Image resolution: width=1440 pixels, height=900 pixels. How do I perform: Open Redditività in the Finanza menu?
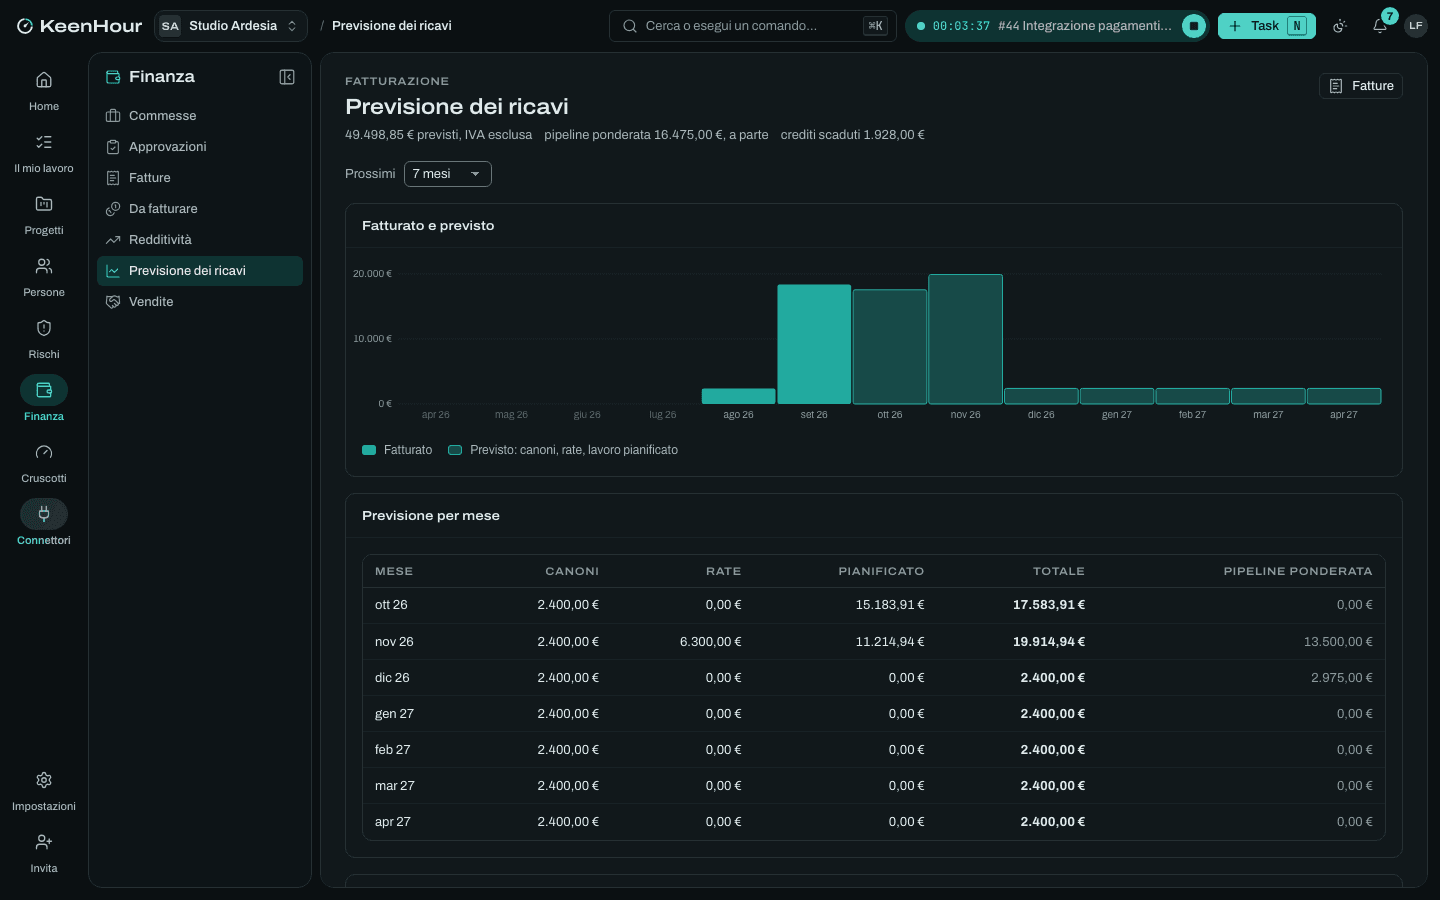(200, 240)
